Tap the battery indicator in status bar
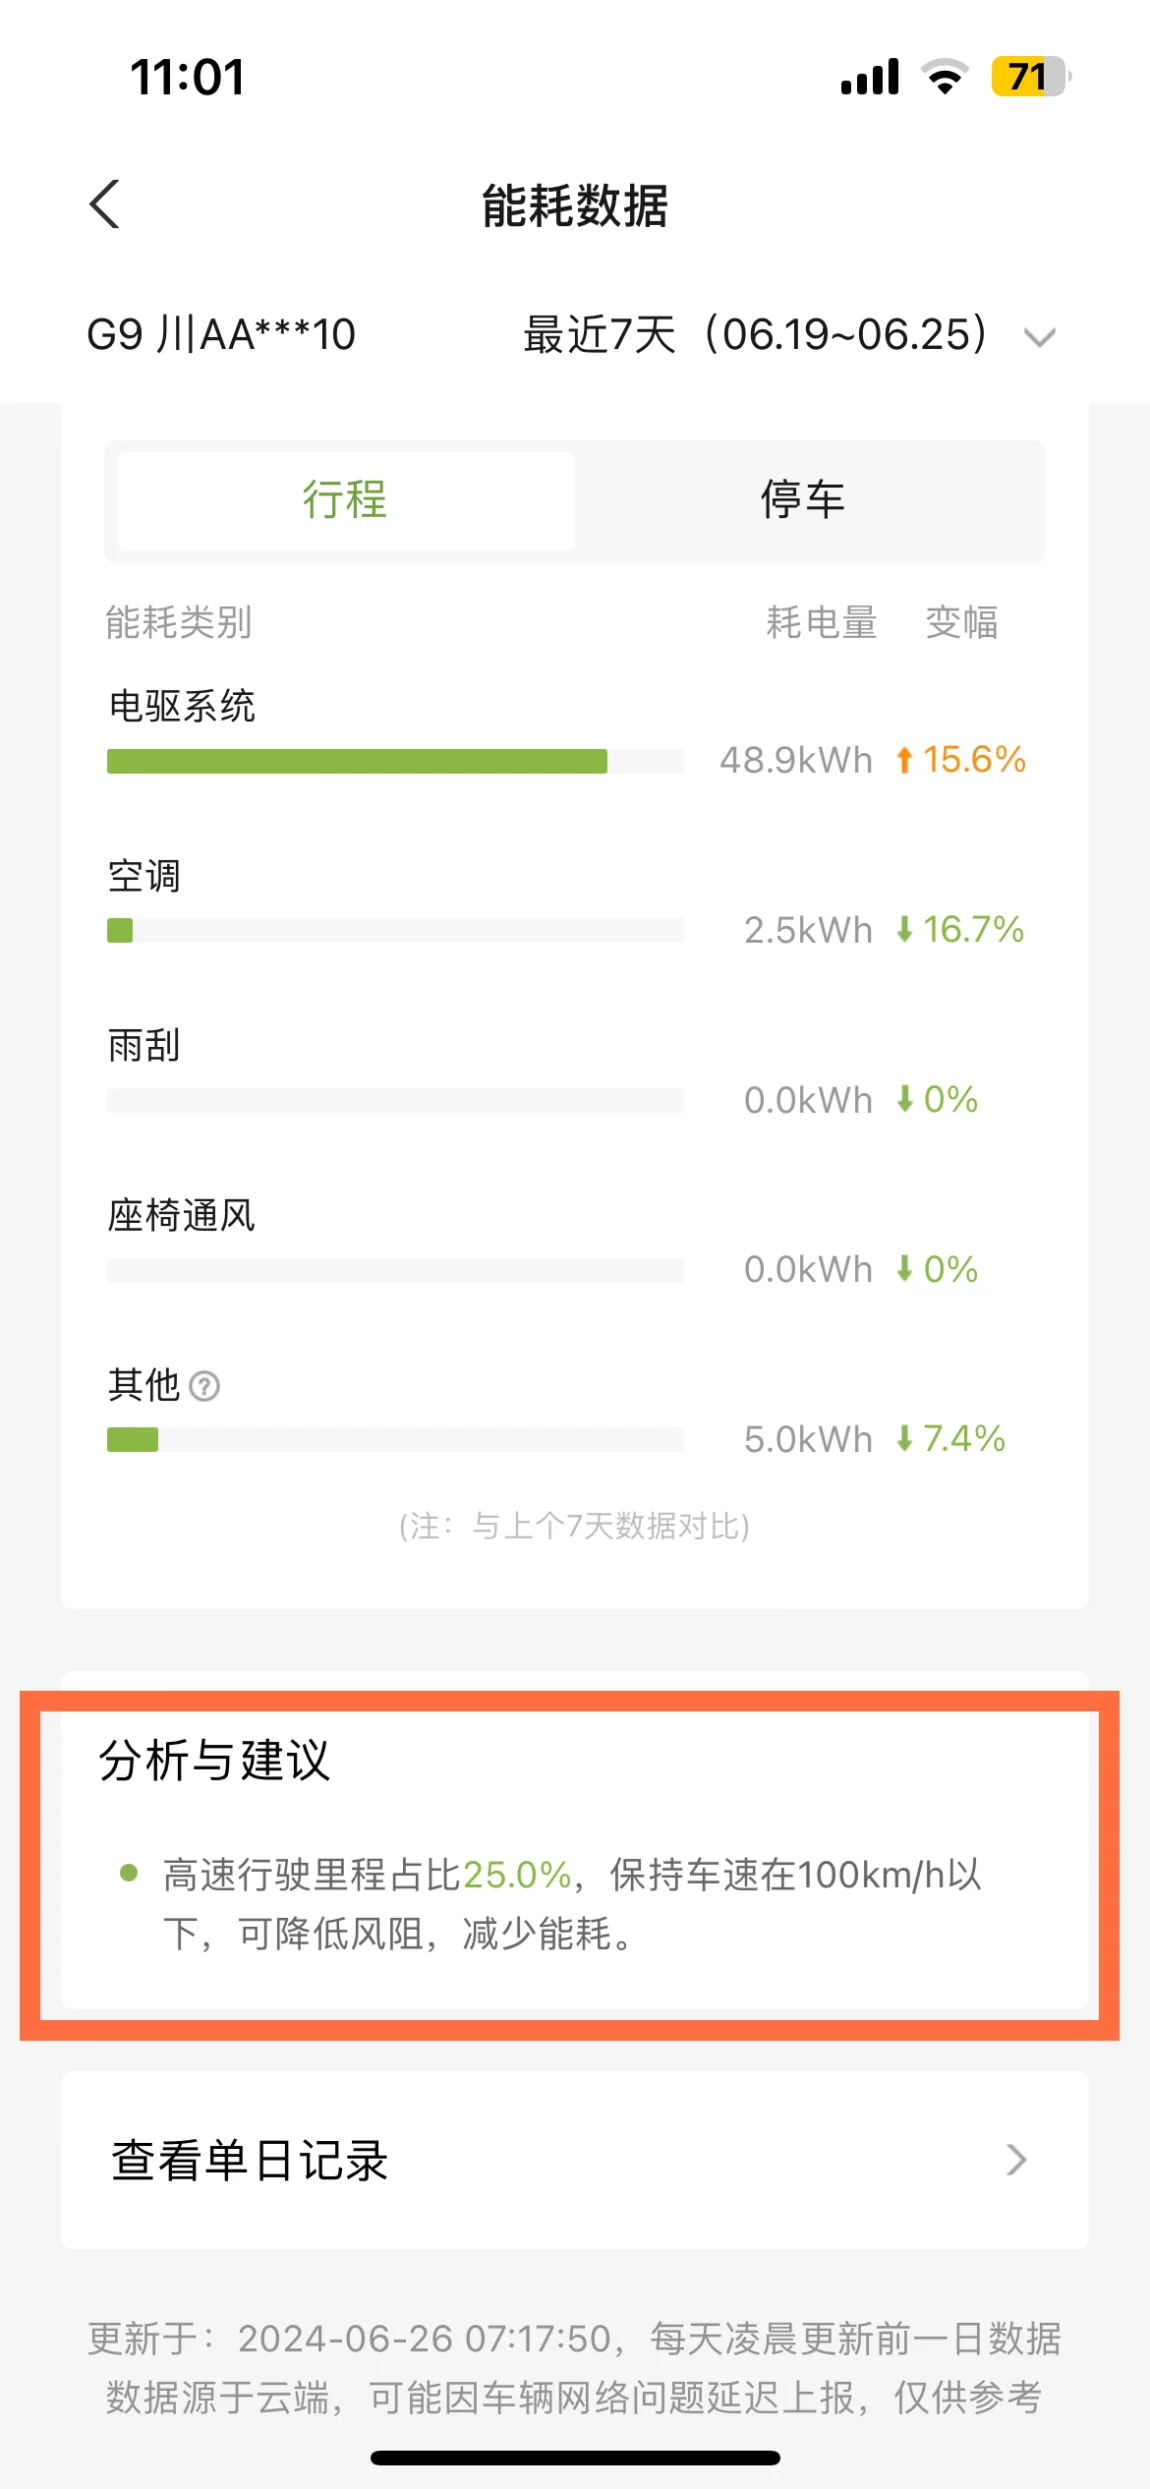 [1031, 77]
